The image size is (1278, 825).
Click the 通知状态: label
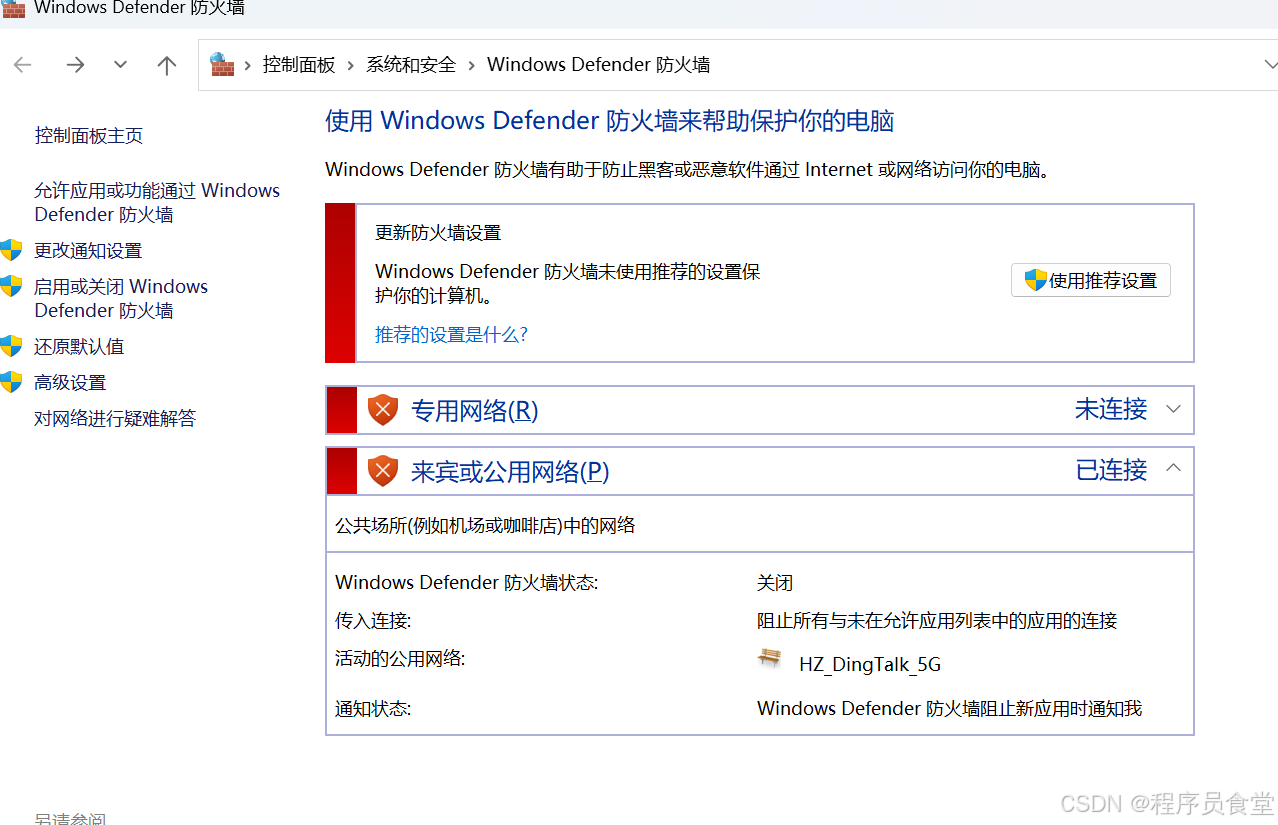coord(373,709)
